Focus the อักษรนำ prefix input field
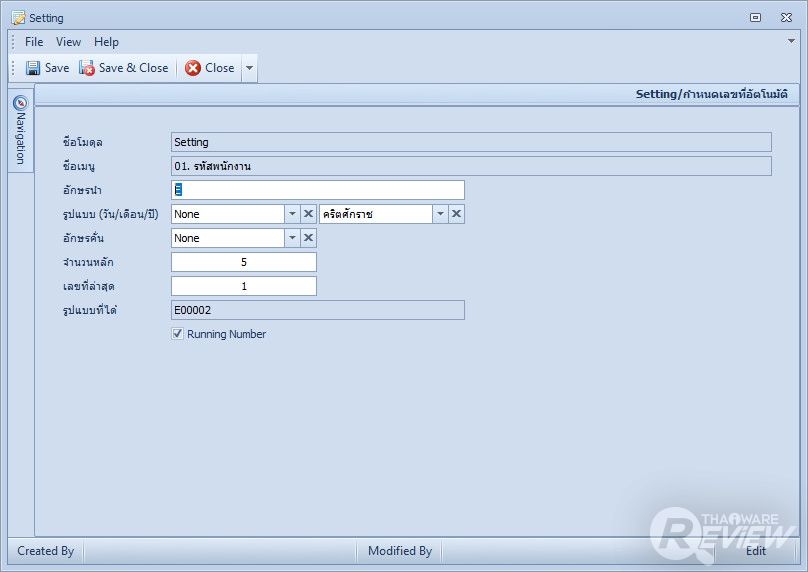808x572 pixels. tap(317, 190)
